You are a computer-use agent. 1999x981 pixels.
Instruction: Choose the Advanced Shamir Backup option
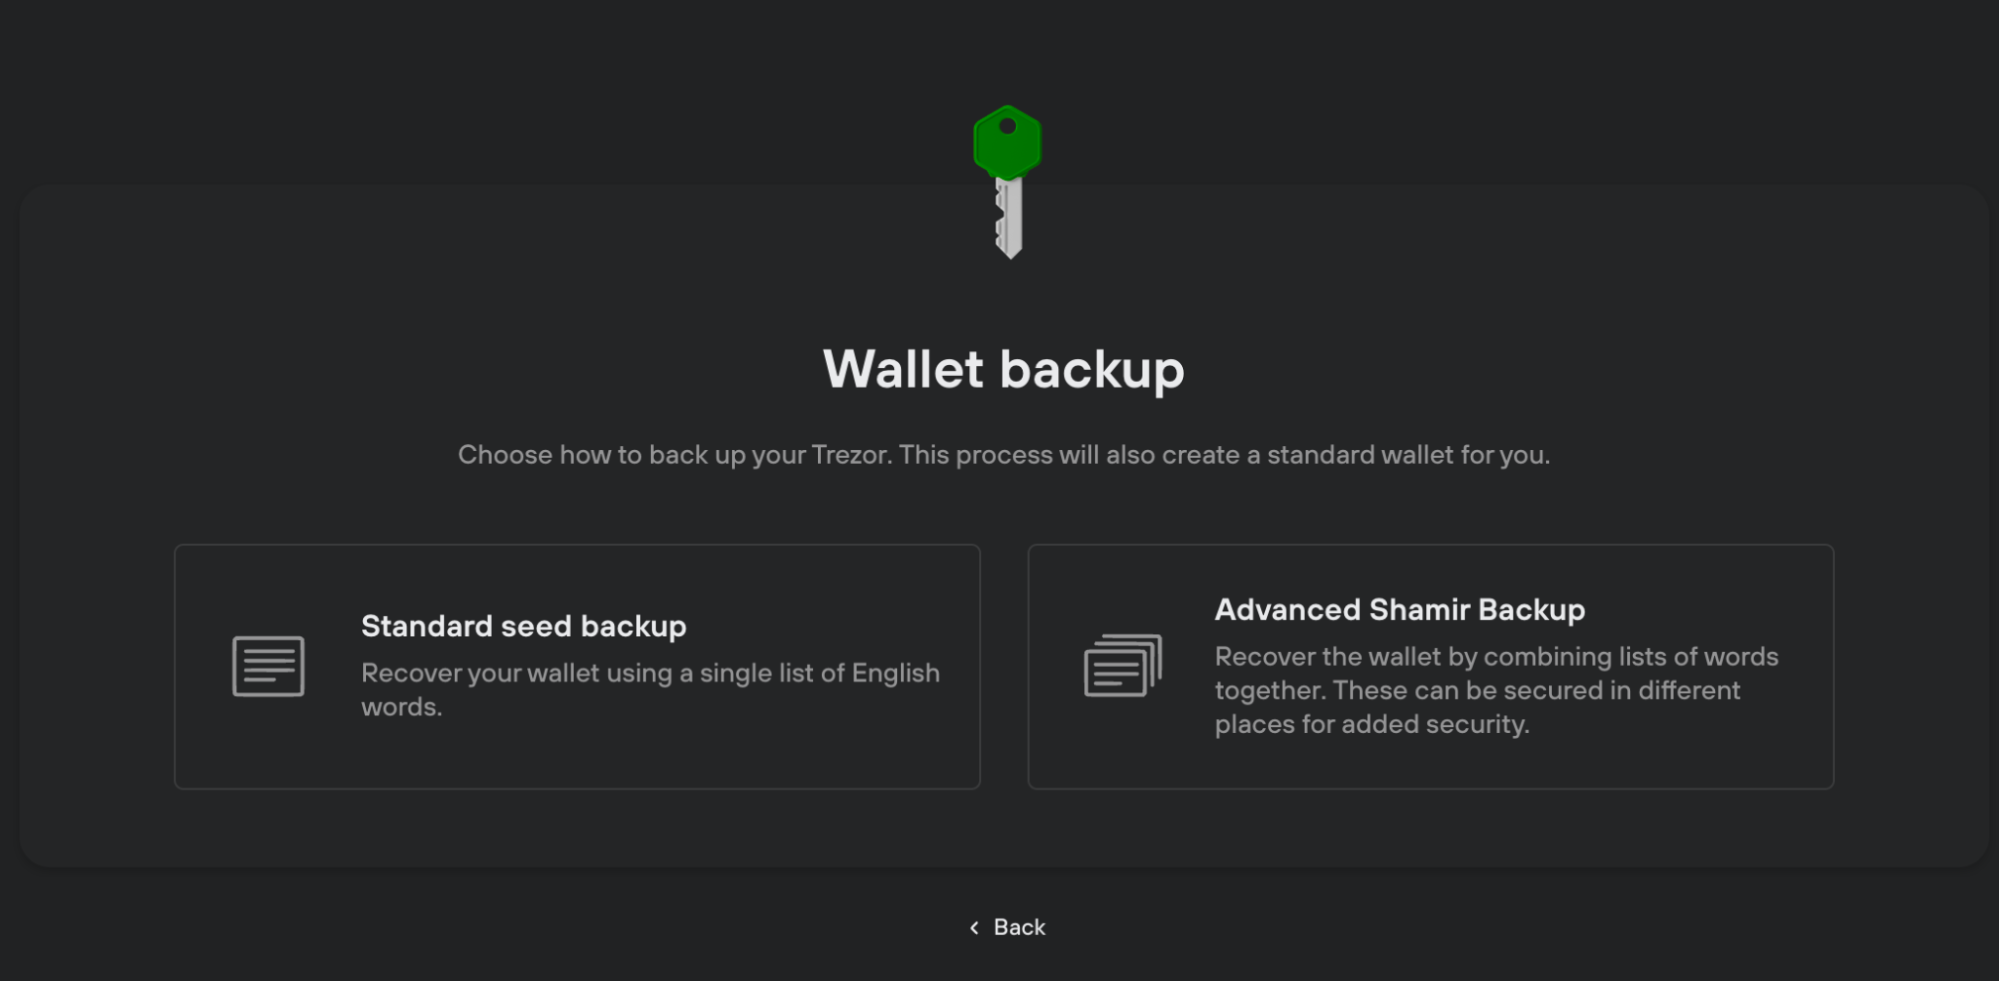click(1430, 666)
